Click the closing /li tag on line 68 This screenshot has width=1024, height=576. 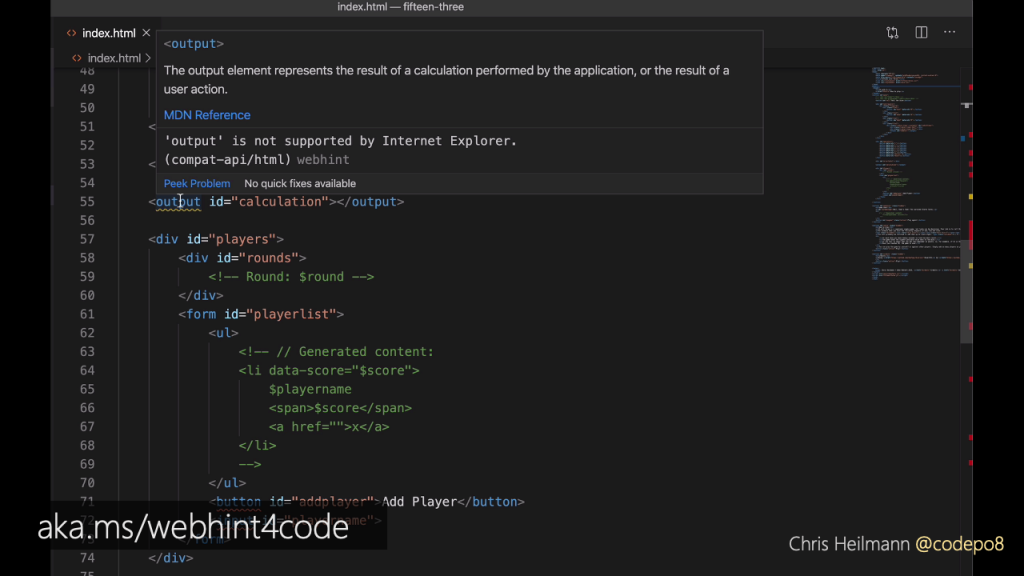tap(257, 445)
